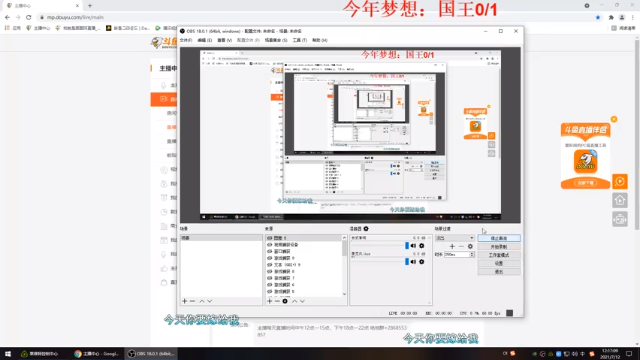Click the transition duration input field
The height and width of the screenshot is (360, 640).
[456, 254]
